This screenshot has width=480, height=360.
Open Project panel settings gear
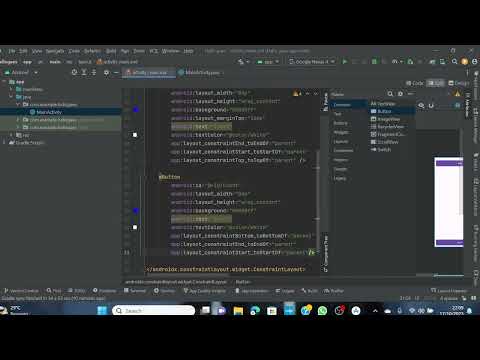point(106,72)
